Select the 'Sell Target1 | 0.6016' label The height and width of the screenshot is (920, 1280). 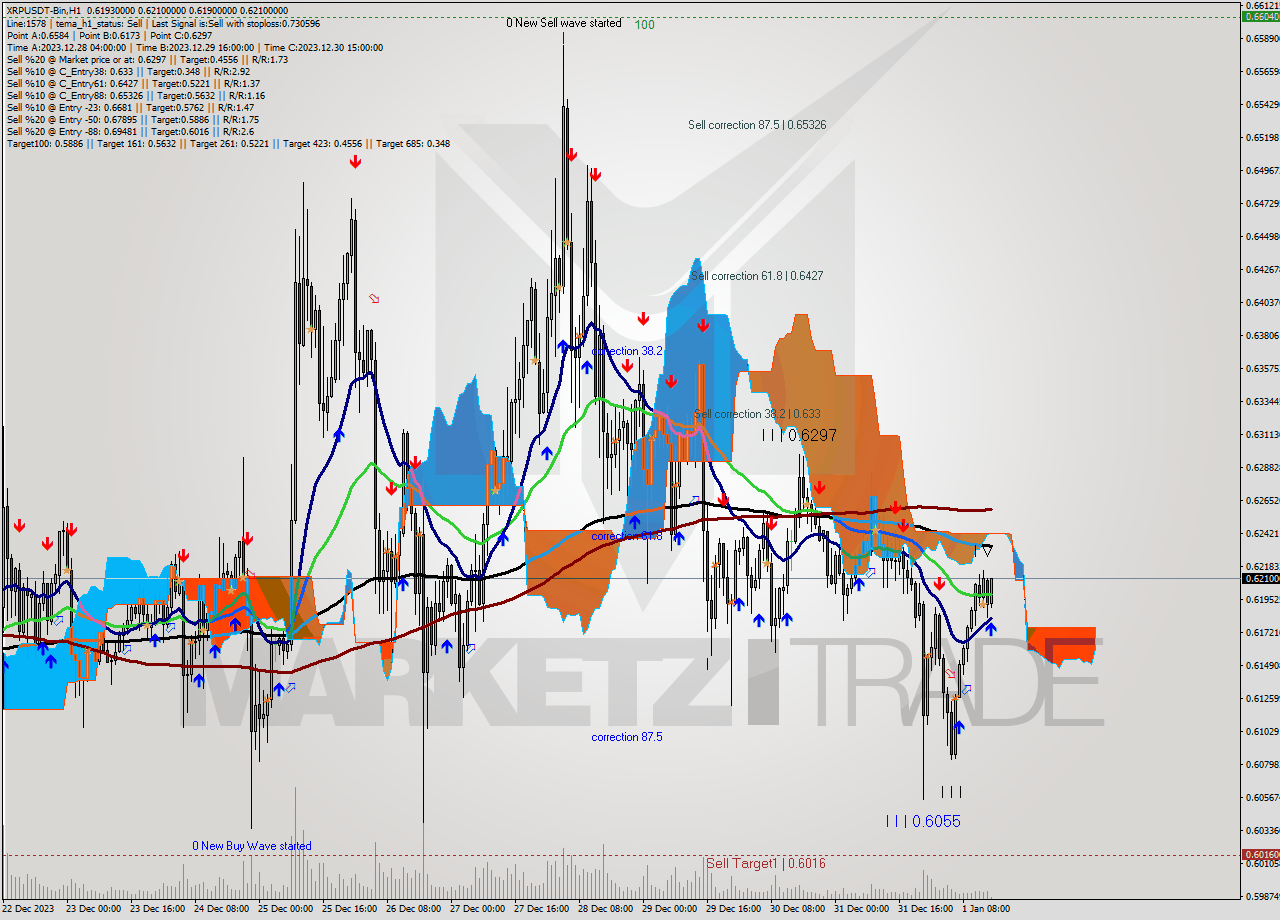point(766,863)
